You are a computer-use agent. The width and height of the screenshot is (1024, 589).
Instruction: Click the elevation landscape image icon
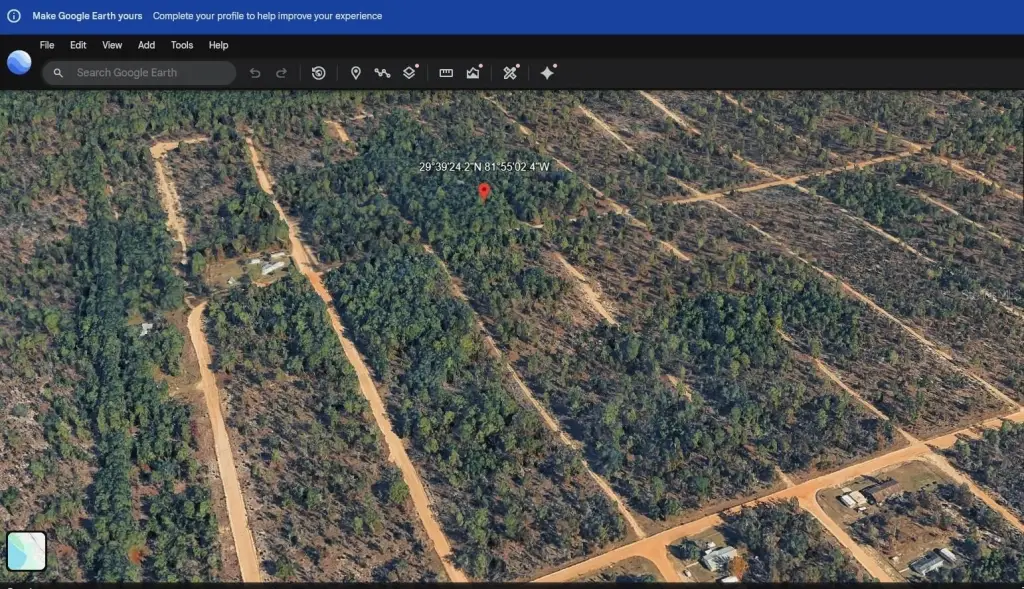point(474,73)
